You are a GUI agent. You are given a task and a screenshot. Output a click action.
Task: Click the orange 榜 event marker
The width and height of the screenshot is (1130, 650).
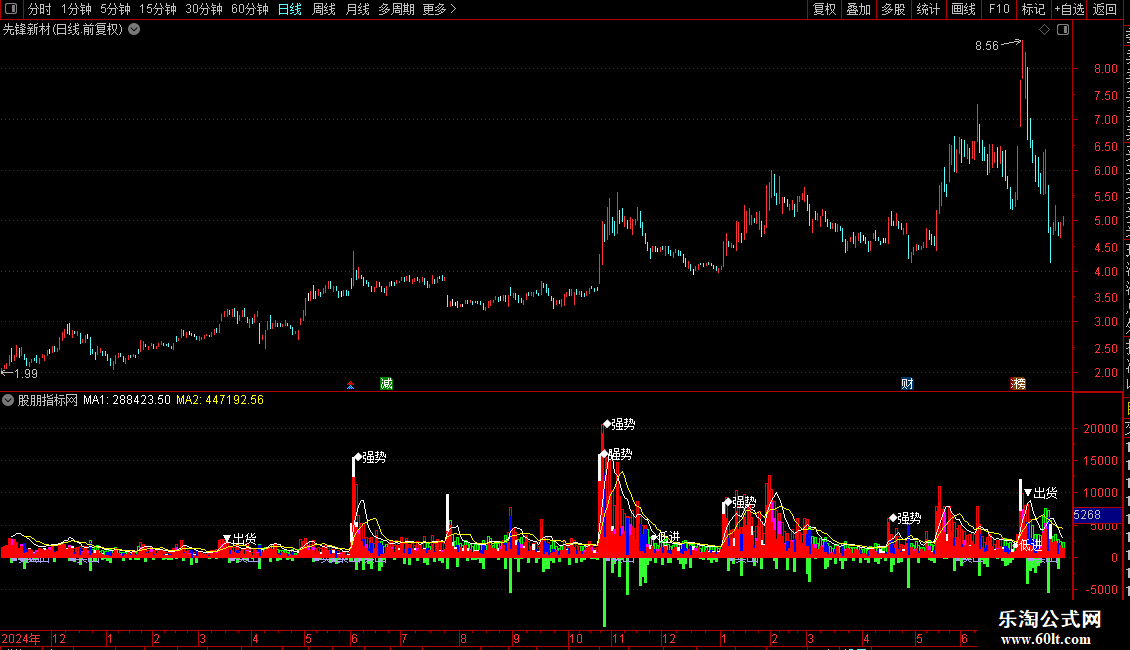tap(1018, 383)
